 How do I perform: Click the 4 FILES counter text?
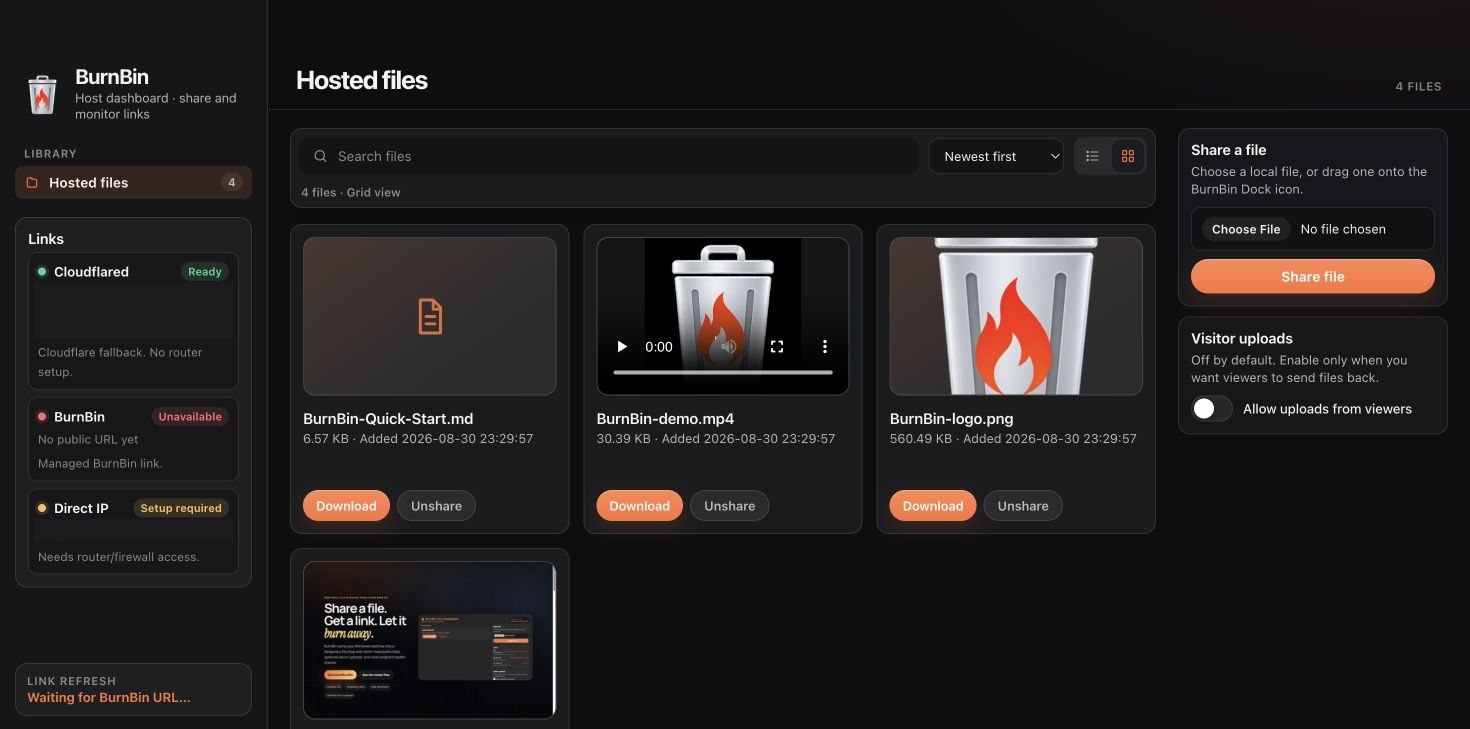point(1419,87)
